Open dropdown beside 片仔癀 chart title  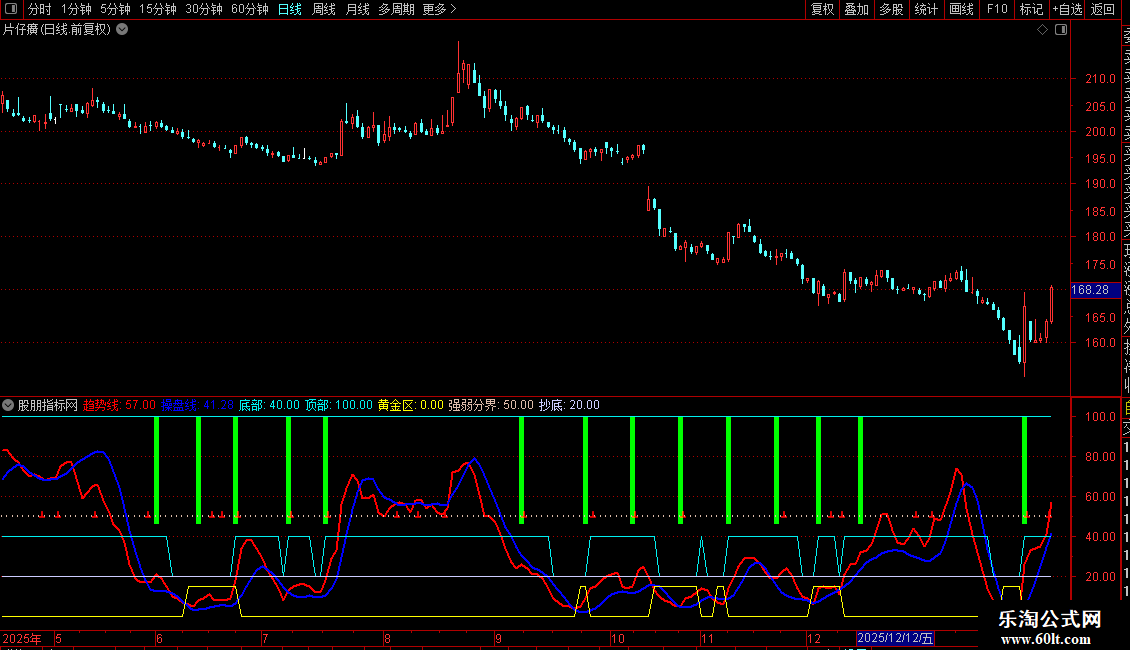point(122,29)
